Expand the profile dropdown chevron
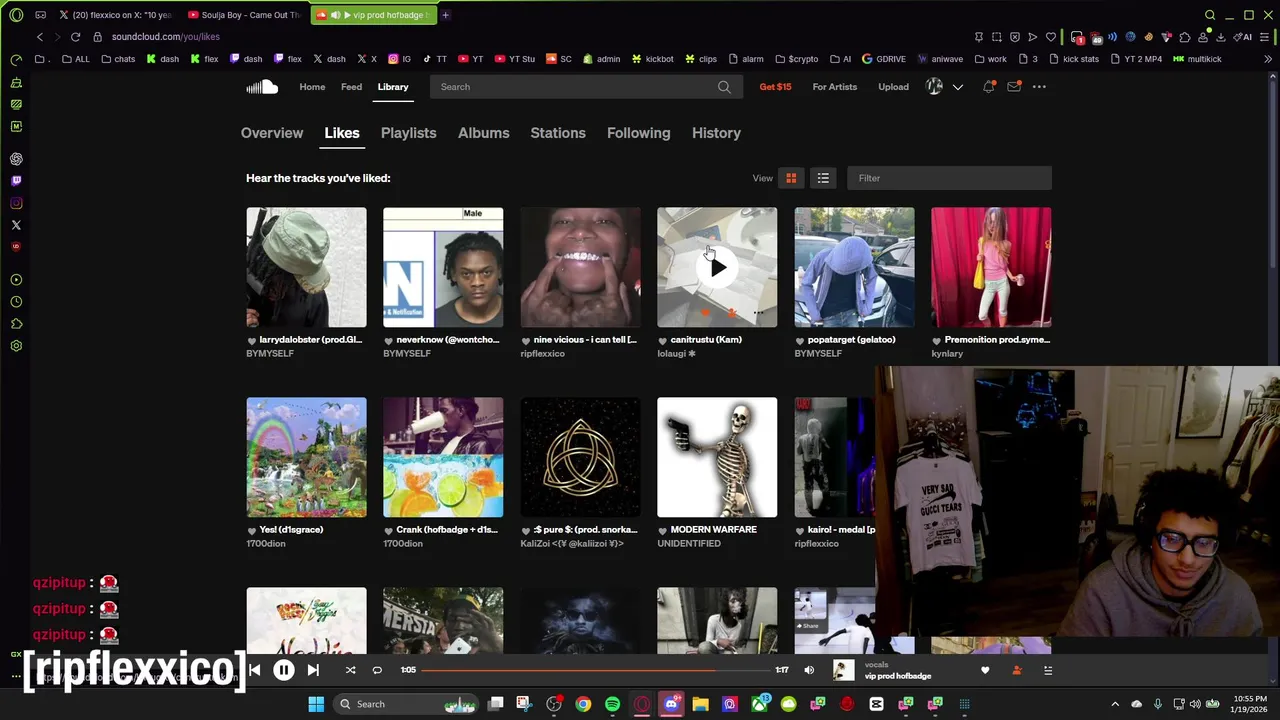Image resolution: width=1280 pixels, height=720 pixels. point(957,87)
